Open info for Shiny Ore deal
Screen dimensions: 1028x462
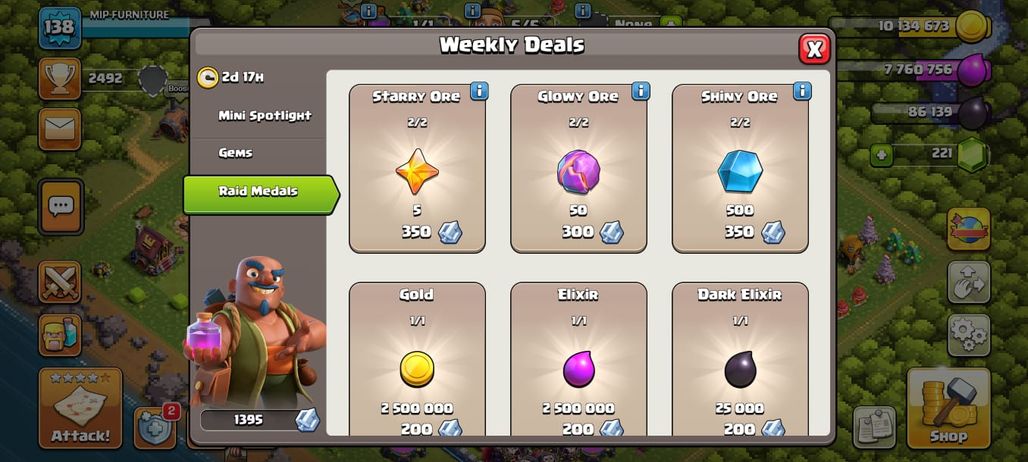802,91
